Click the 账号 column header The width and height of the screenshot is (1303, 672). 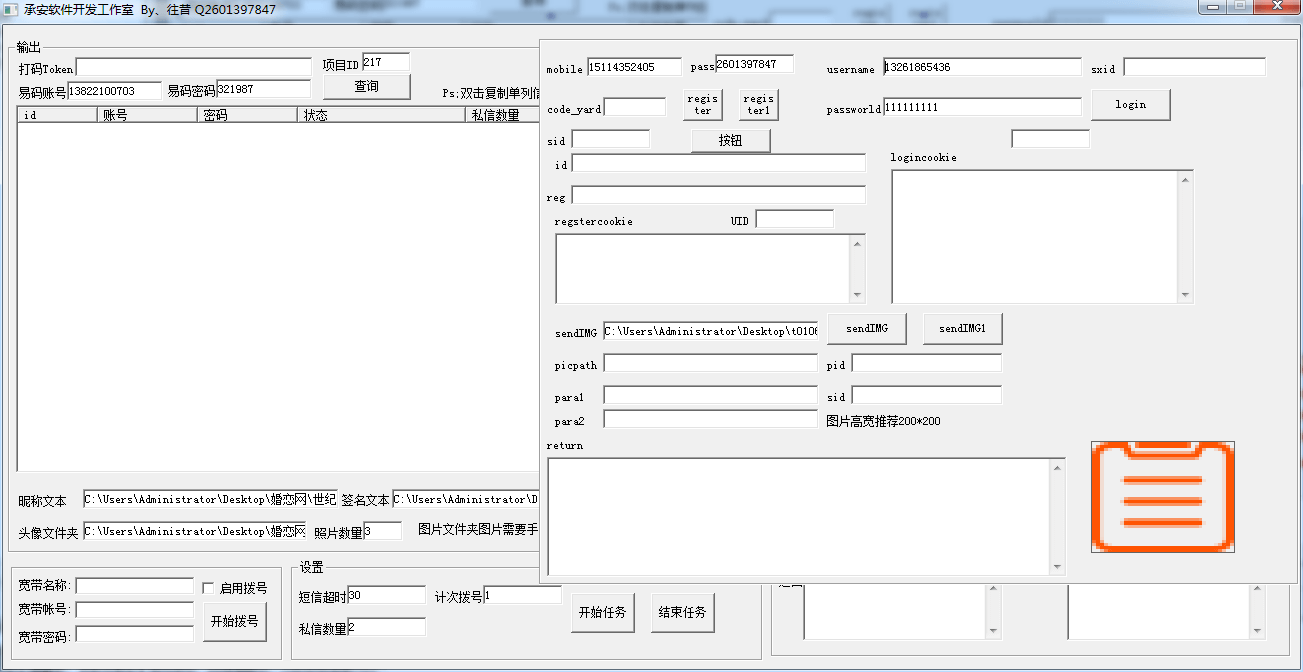point(147,115)
